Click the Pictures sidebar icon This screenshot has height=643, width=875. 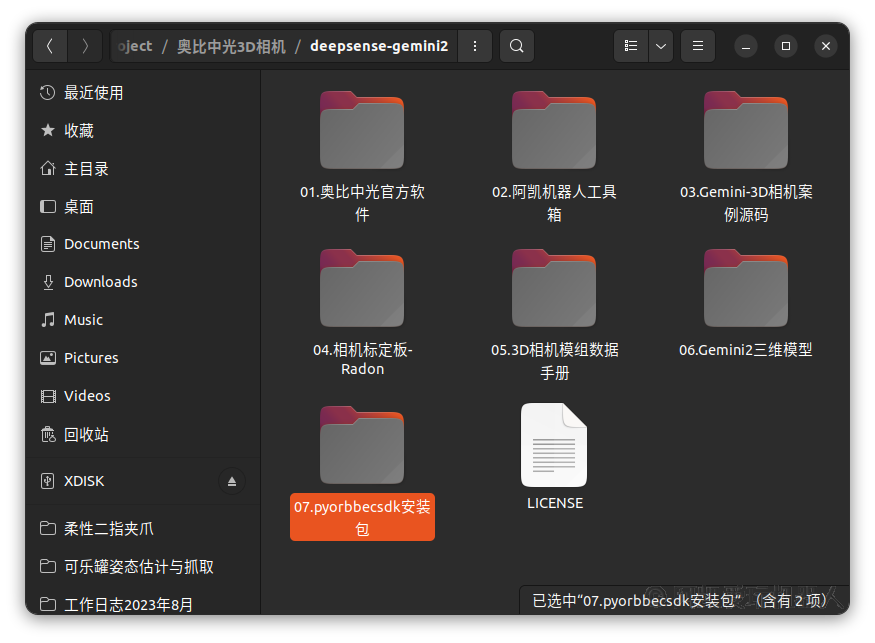tap(48, 358)
